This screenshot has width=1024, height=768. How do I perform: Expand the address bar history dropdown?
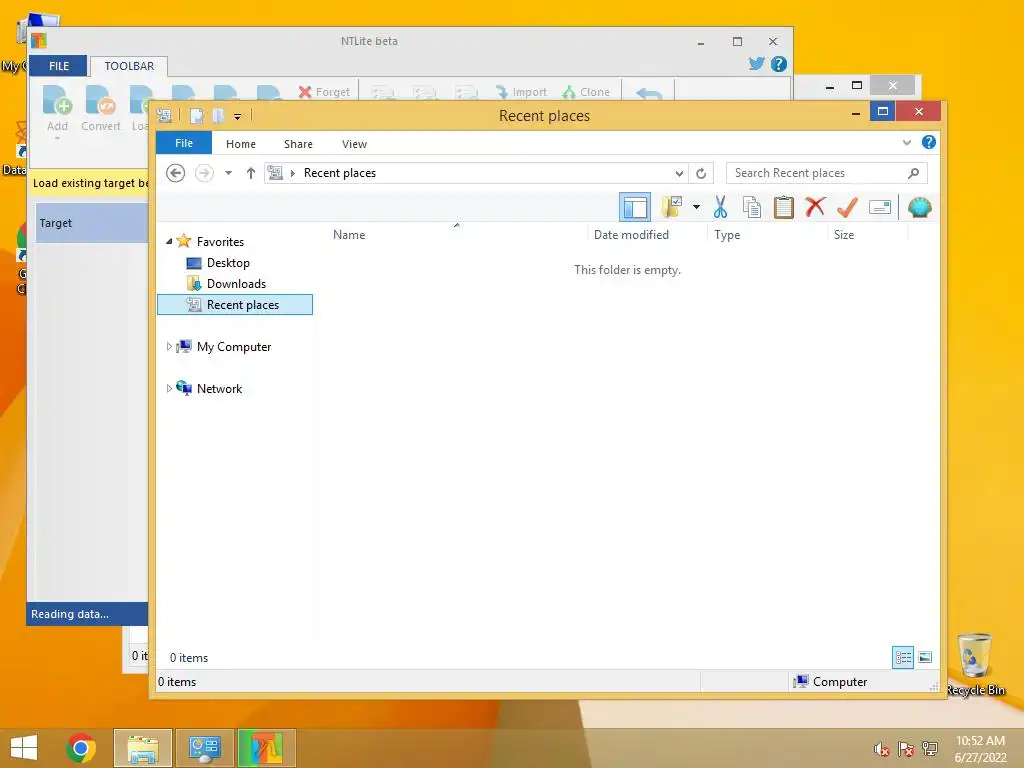[679, 173]
